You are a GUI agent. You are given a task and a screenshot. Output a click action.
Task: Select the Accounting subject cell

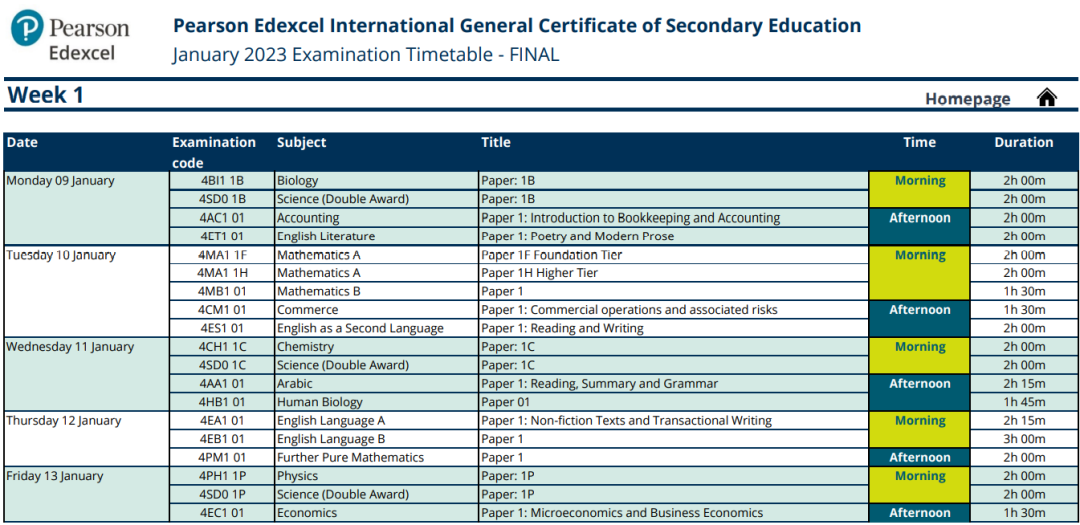tap(308, 218)
